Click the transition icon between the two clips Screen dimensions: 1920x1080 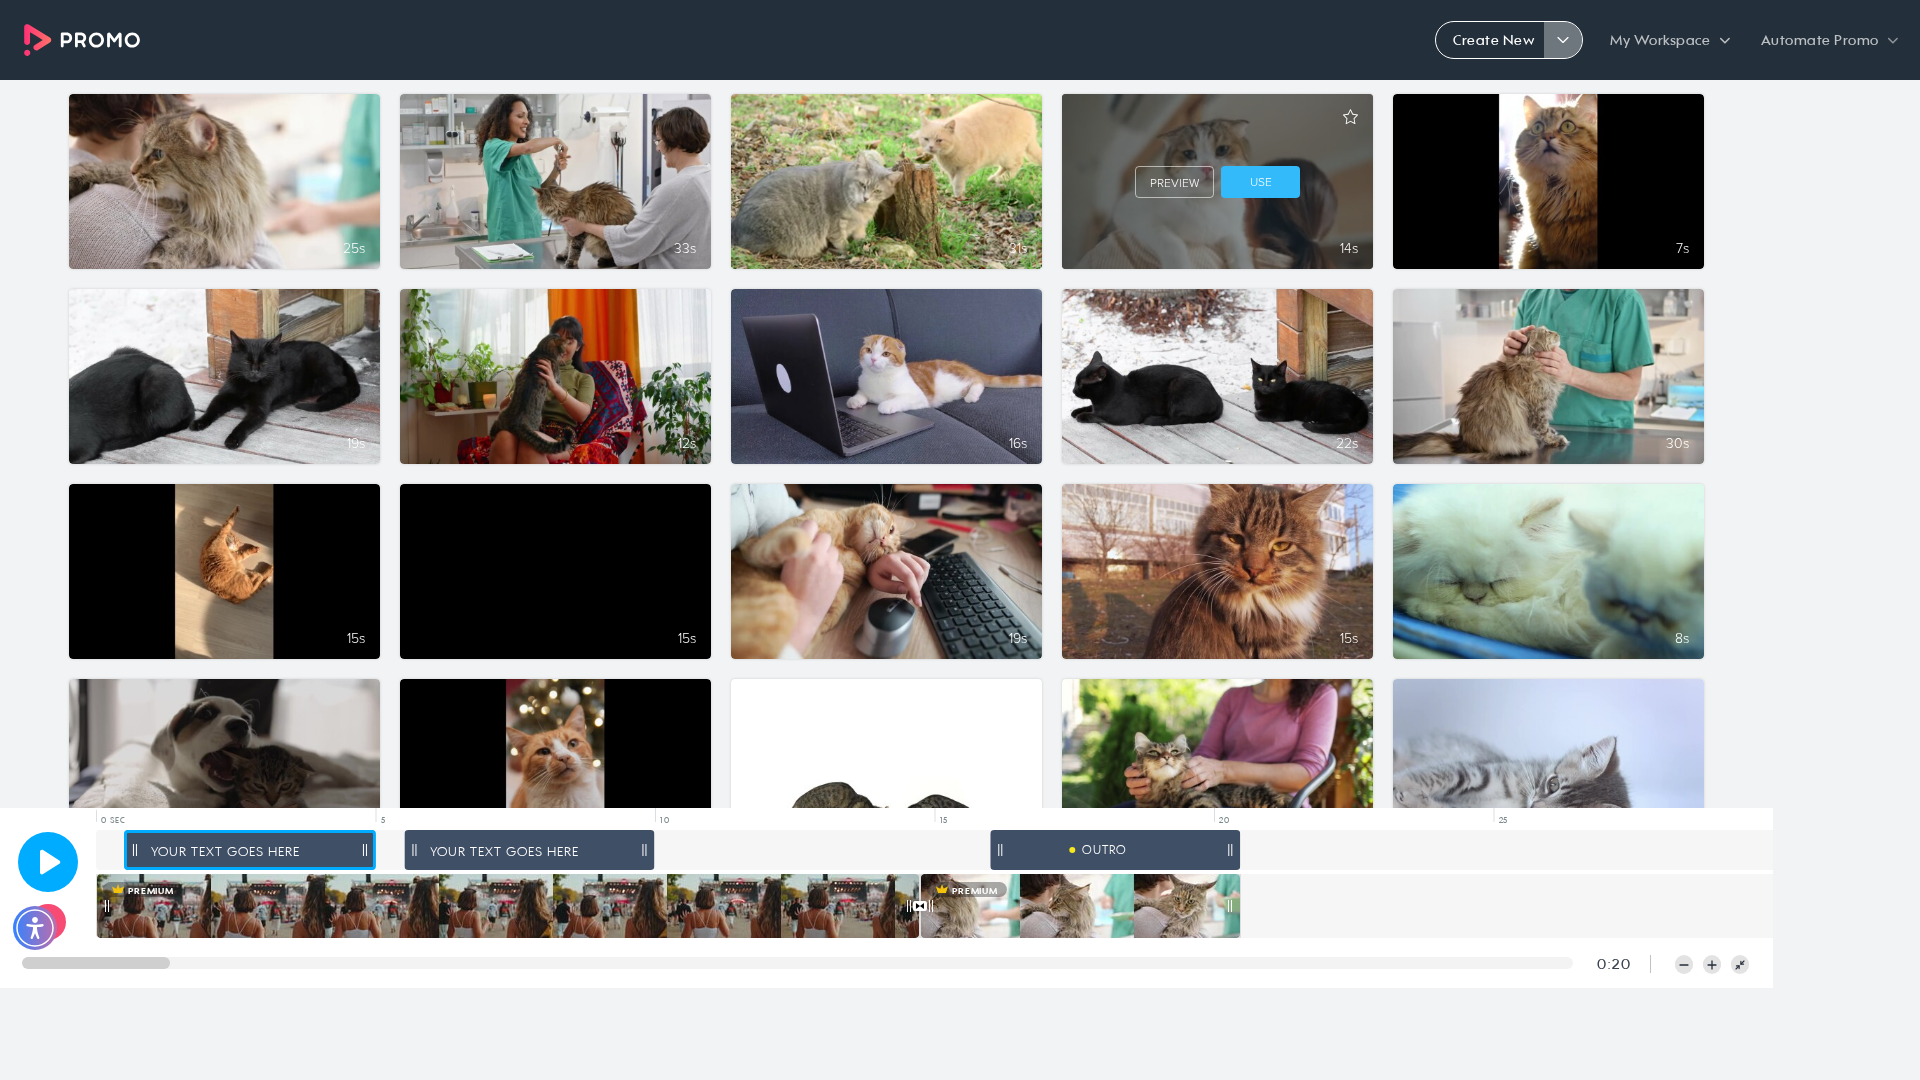pyautogui.click(x=920, y=906)
